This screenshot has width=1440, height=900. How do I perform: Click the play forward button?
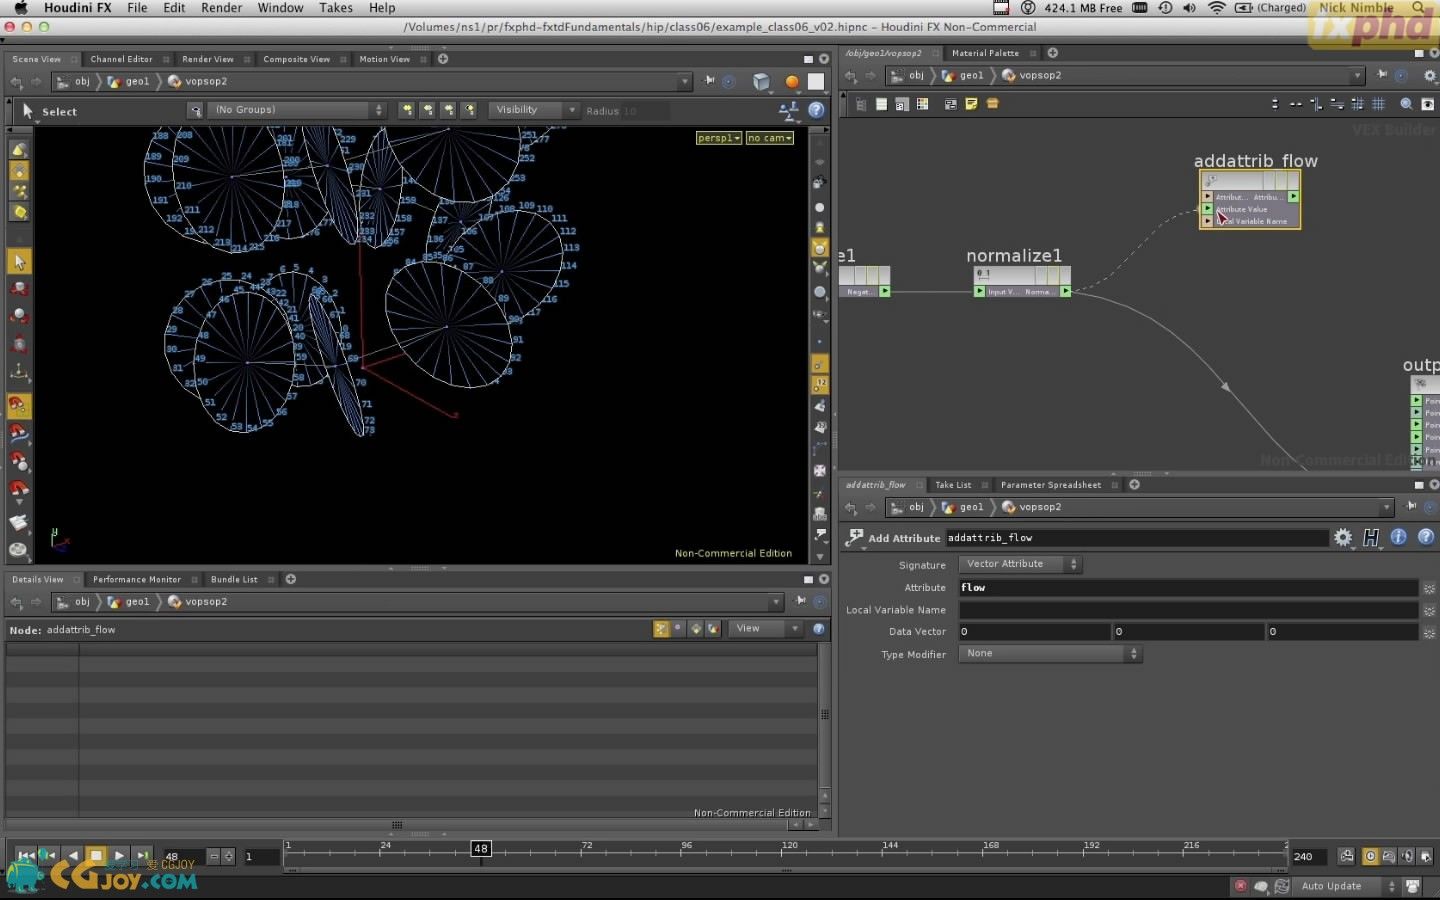click(x=119, y=856)
